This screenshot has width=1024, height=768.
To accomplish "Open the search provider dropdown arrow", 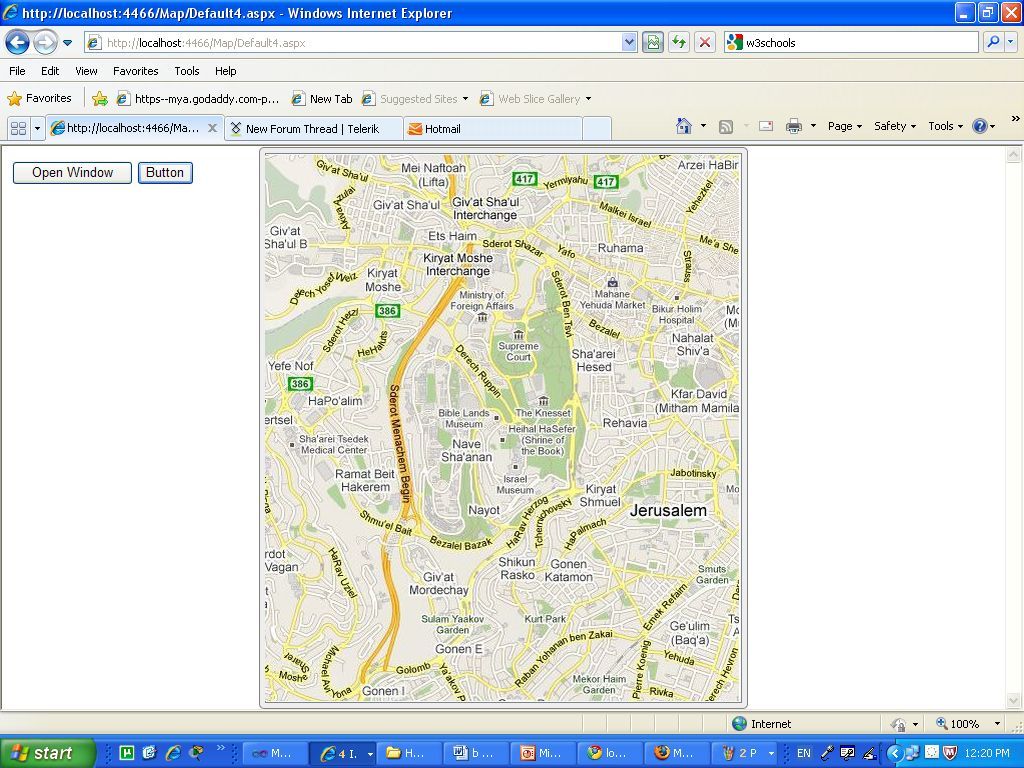I will [x=1011, y=43].
